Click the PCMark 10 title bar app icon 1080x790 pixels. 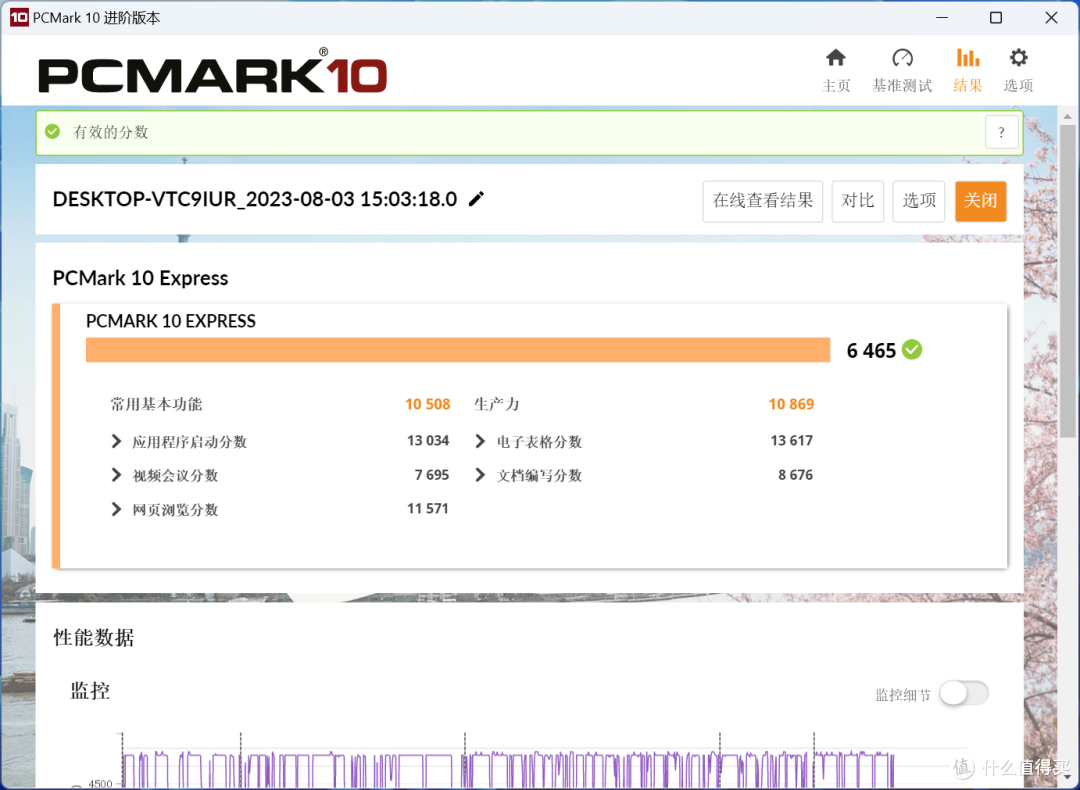(19, 17)
